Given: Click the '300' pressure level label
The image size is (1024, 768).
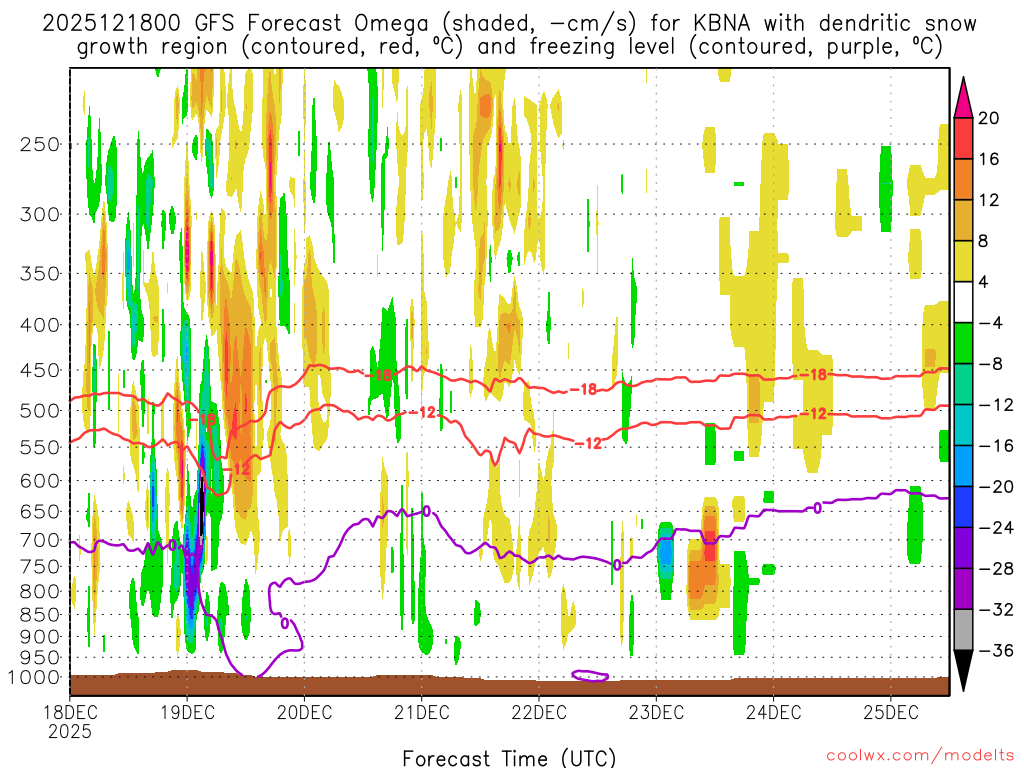Looking at the screenshot, I should coord(40,214).
